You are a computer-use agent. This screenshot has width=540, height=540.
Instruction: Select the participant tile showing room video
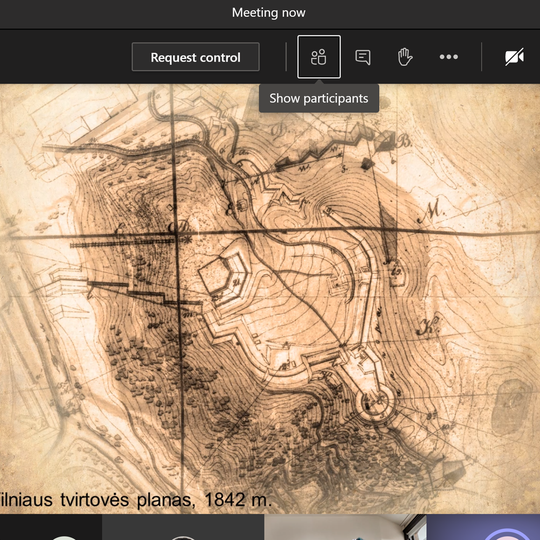(x=345, y=527)
